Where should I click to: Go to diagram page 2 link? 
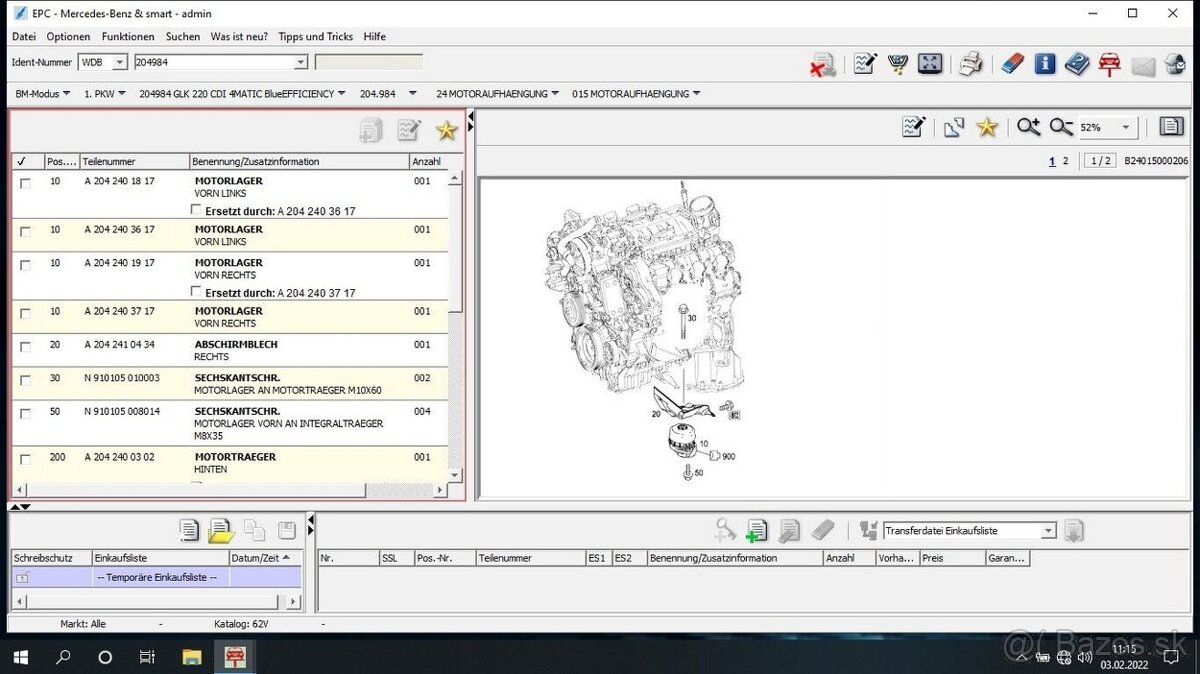click(1065, 161)
